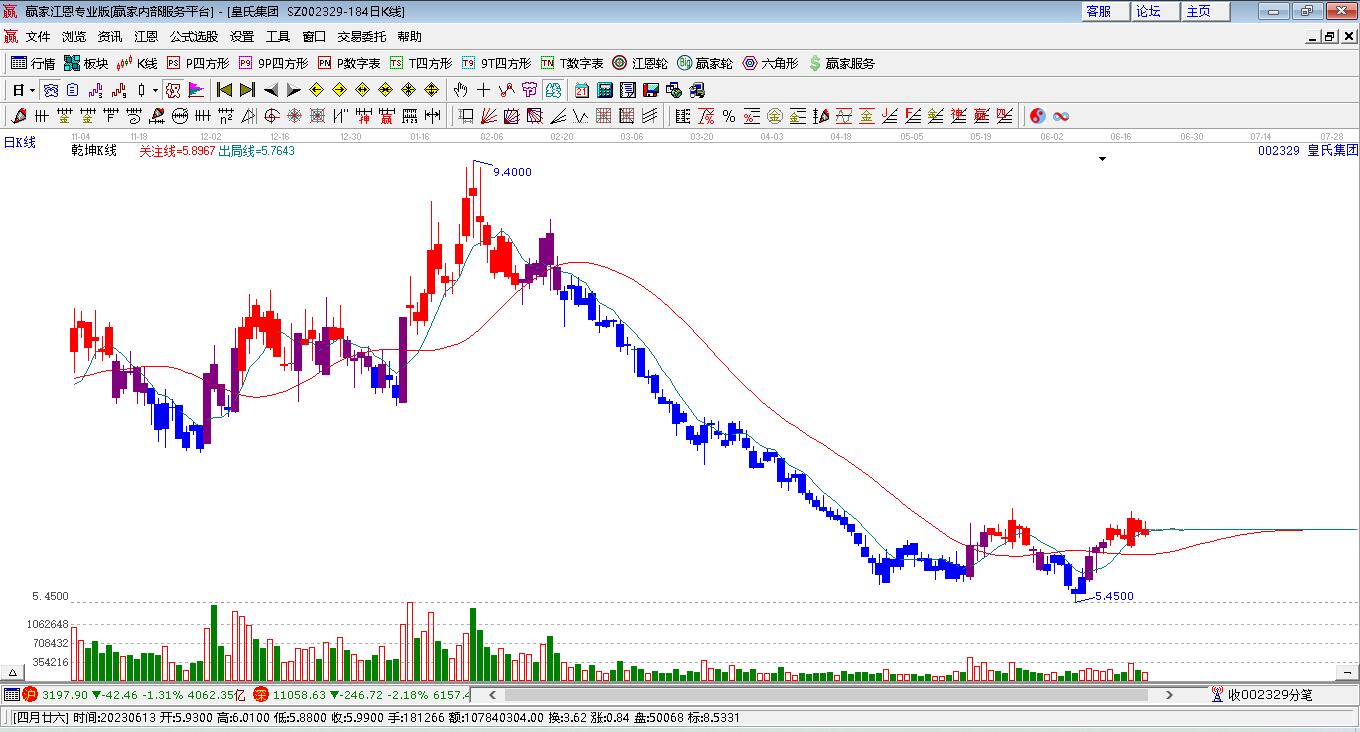This screenshot has width=1360, height=732.
Task: Click the 主页 home page button
Action: tap(1205, 11)
